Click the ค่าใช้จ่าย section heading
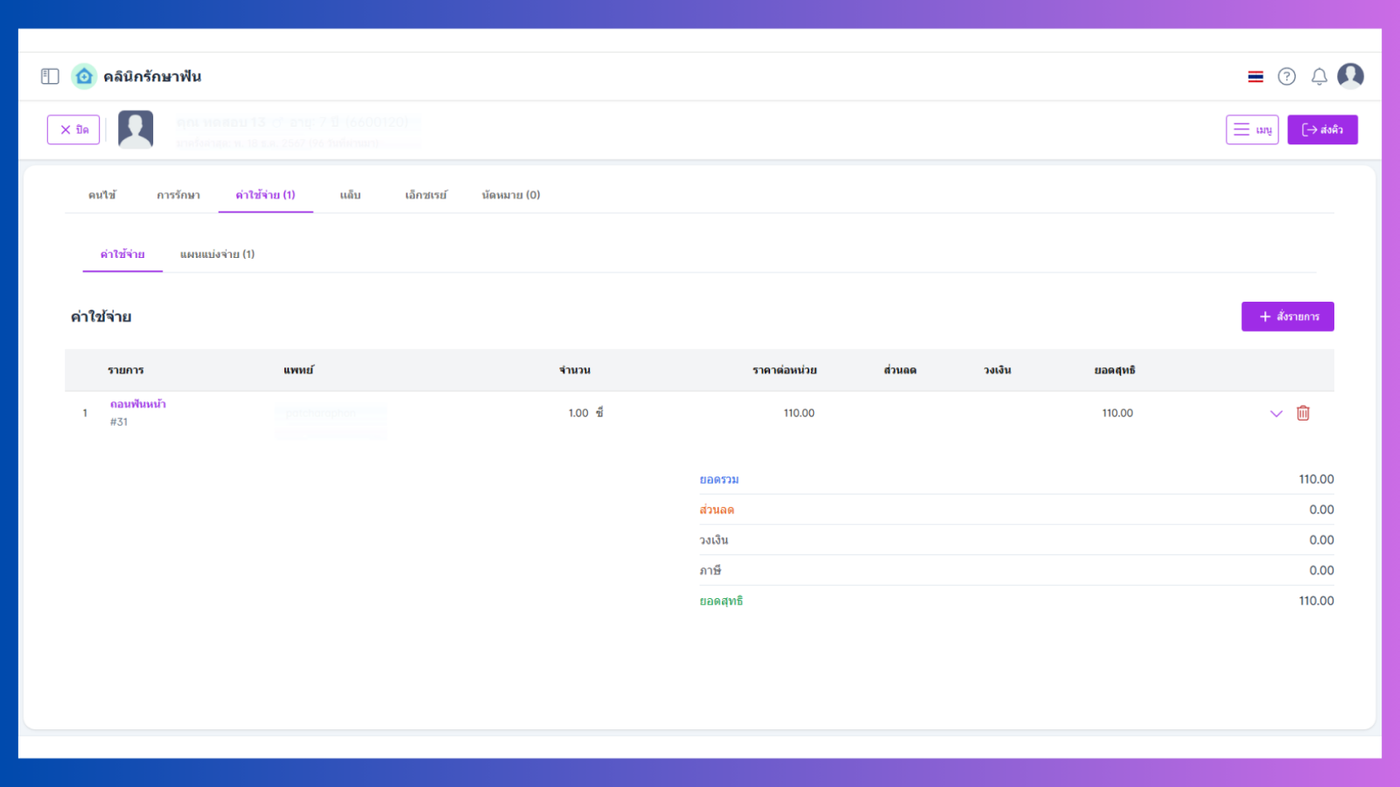Viewport: 1400px width, 787px height. (x=101, y=317)
